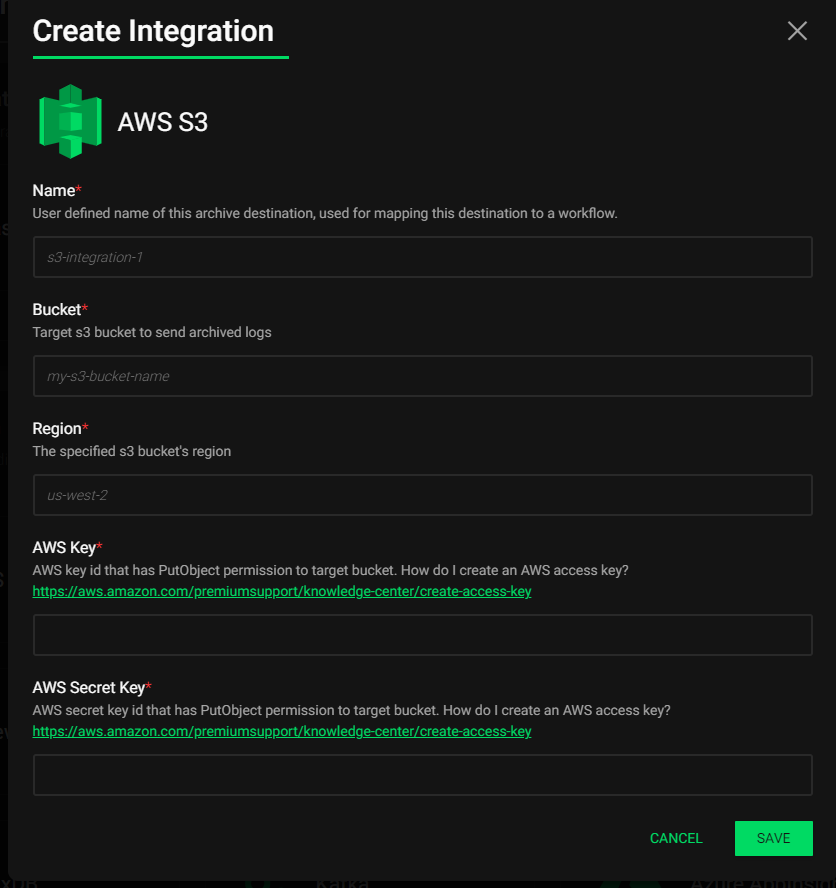Image resolution: width=836 pixels, height=888 pixels.
Task: Focus the Name input field
Action: [x=423, y=257]
